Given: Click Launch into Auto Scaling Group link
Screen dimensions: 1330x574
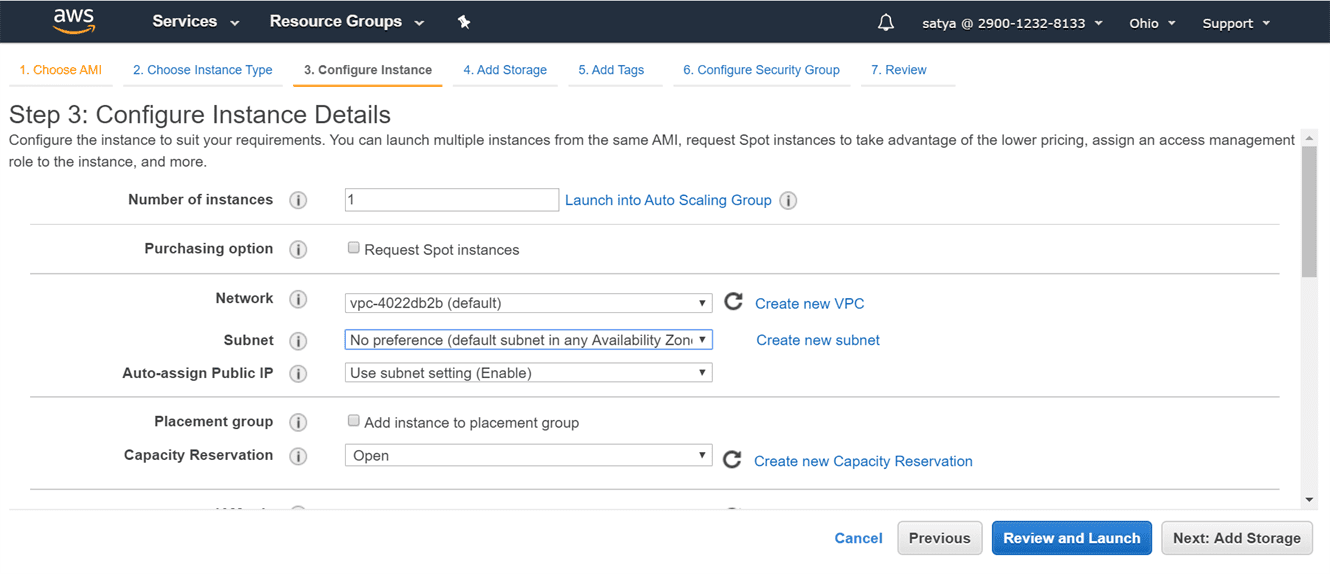Looking at the screenshot, I should point(668,200).
